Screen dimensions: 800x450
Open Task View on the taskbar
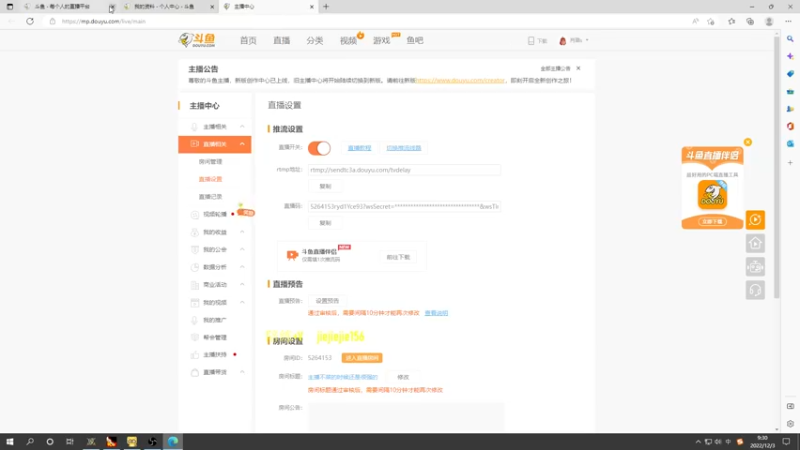click(x=70, y=442)
